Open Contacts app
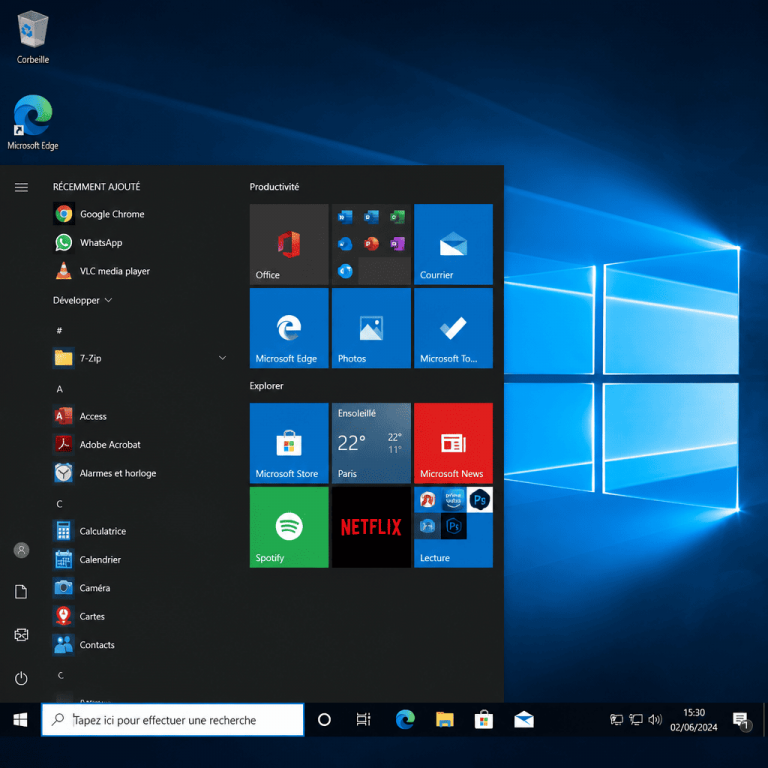 [x=139, y=645]
